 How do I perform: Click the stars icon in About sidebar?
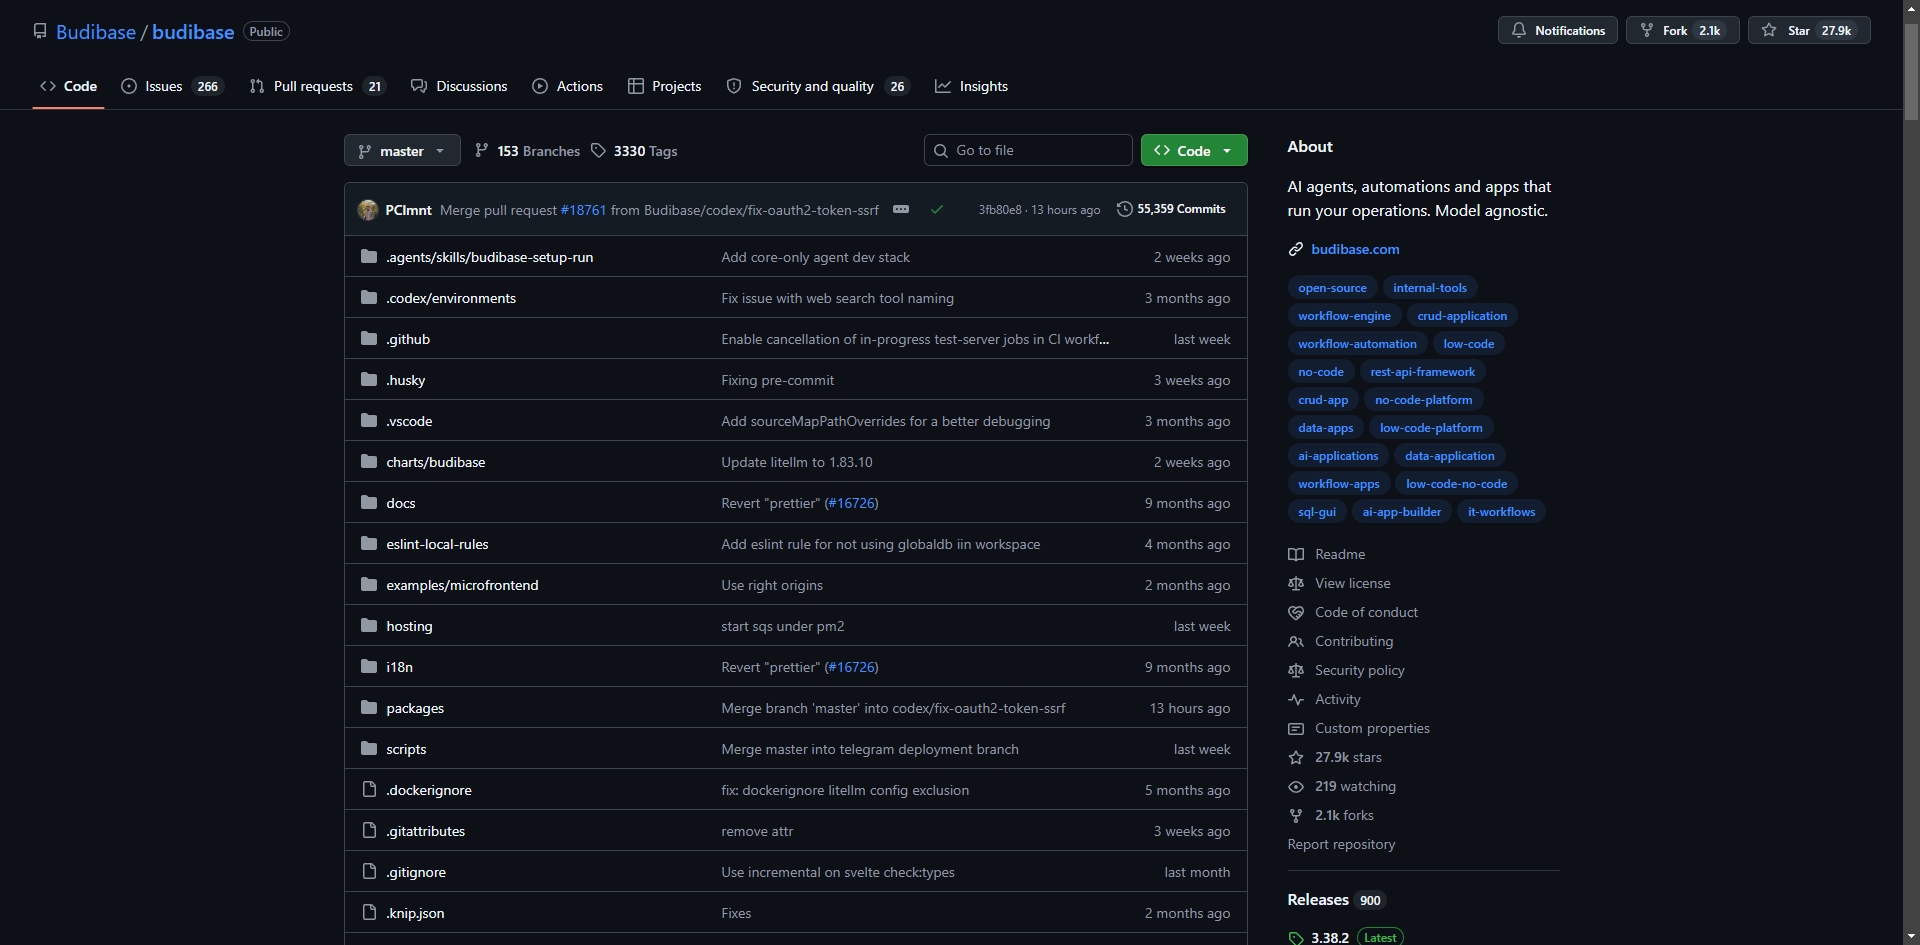click(x=1296, y=758)
